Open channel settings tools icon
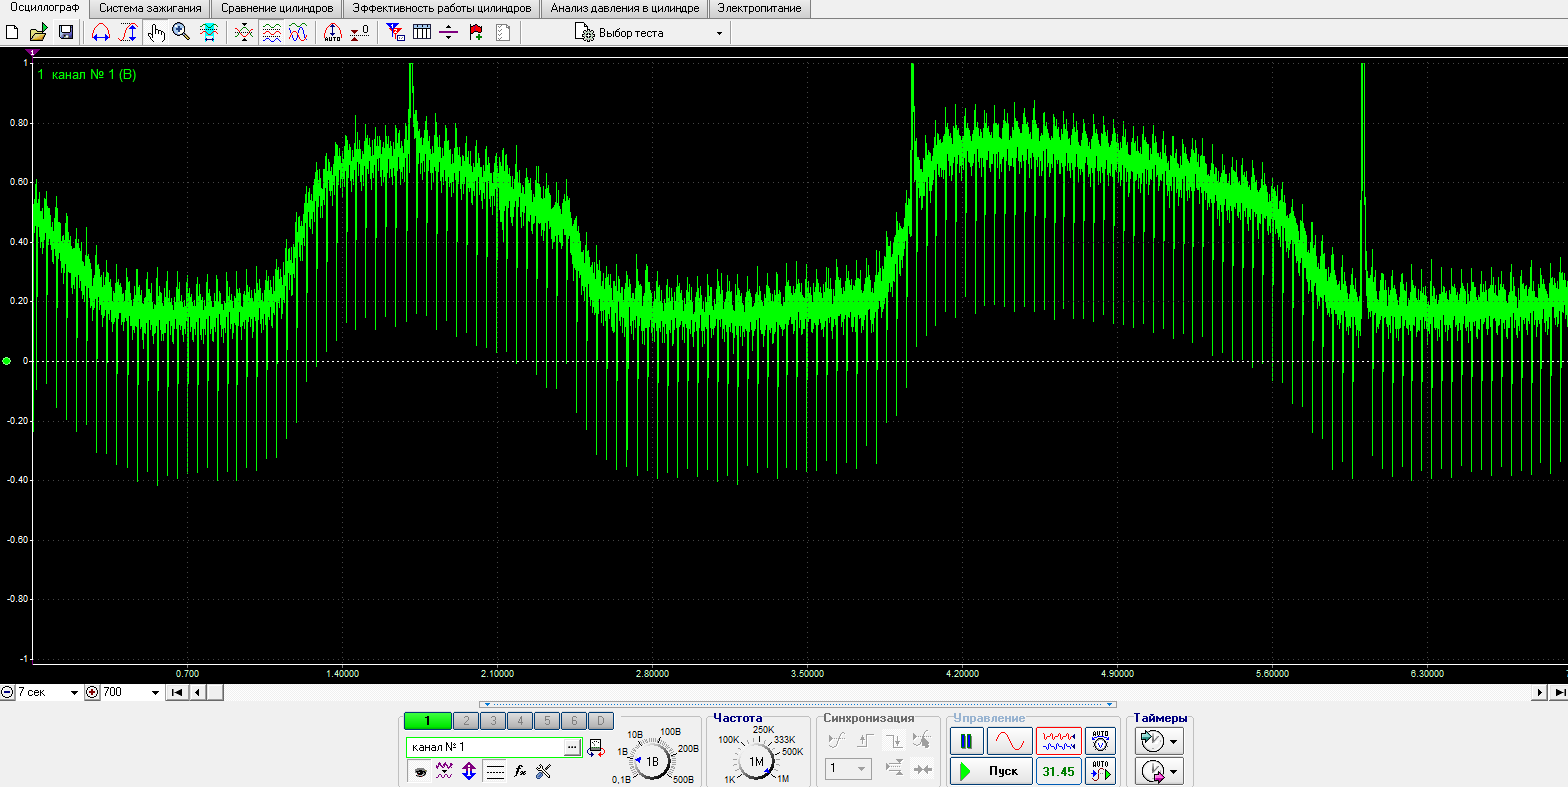The image size is (1568, 787). click(x=544, y=771)
